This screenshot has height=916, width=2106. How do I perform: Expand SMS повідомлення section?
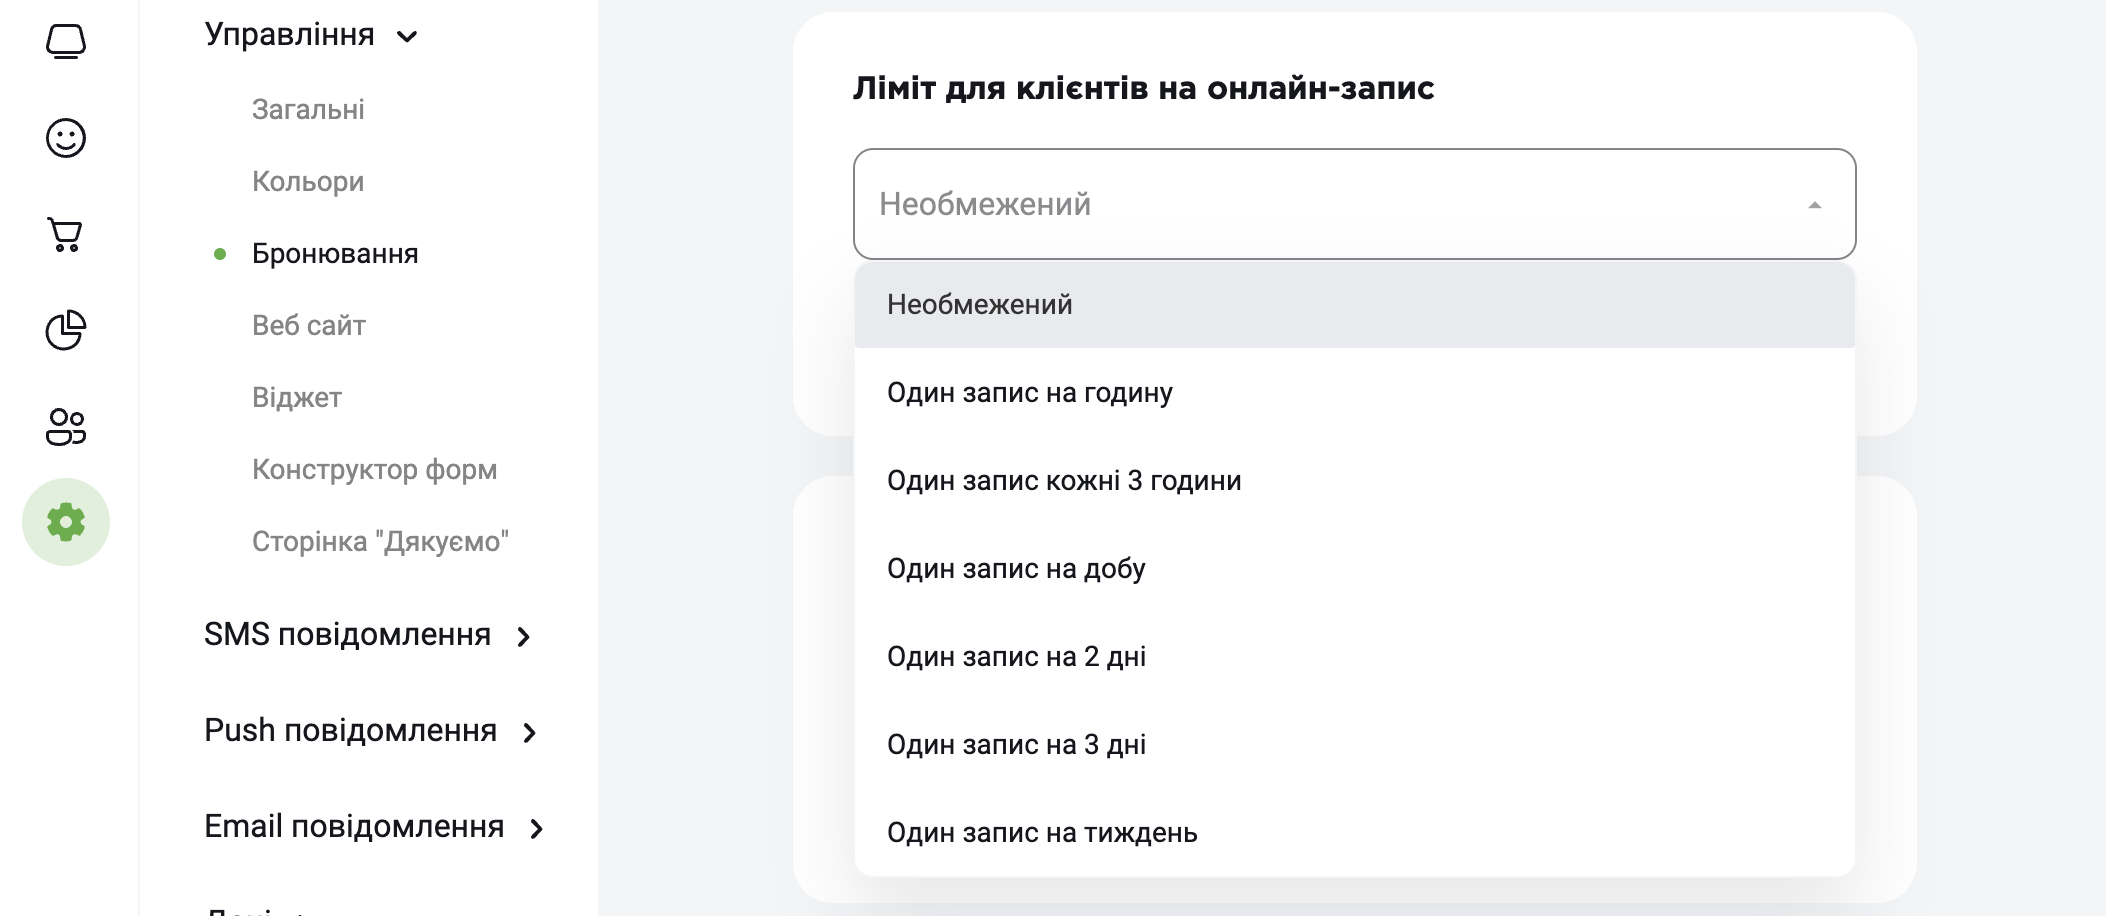(523, 636)
